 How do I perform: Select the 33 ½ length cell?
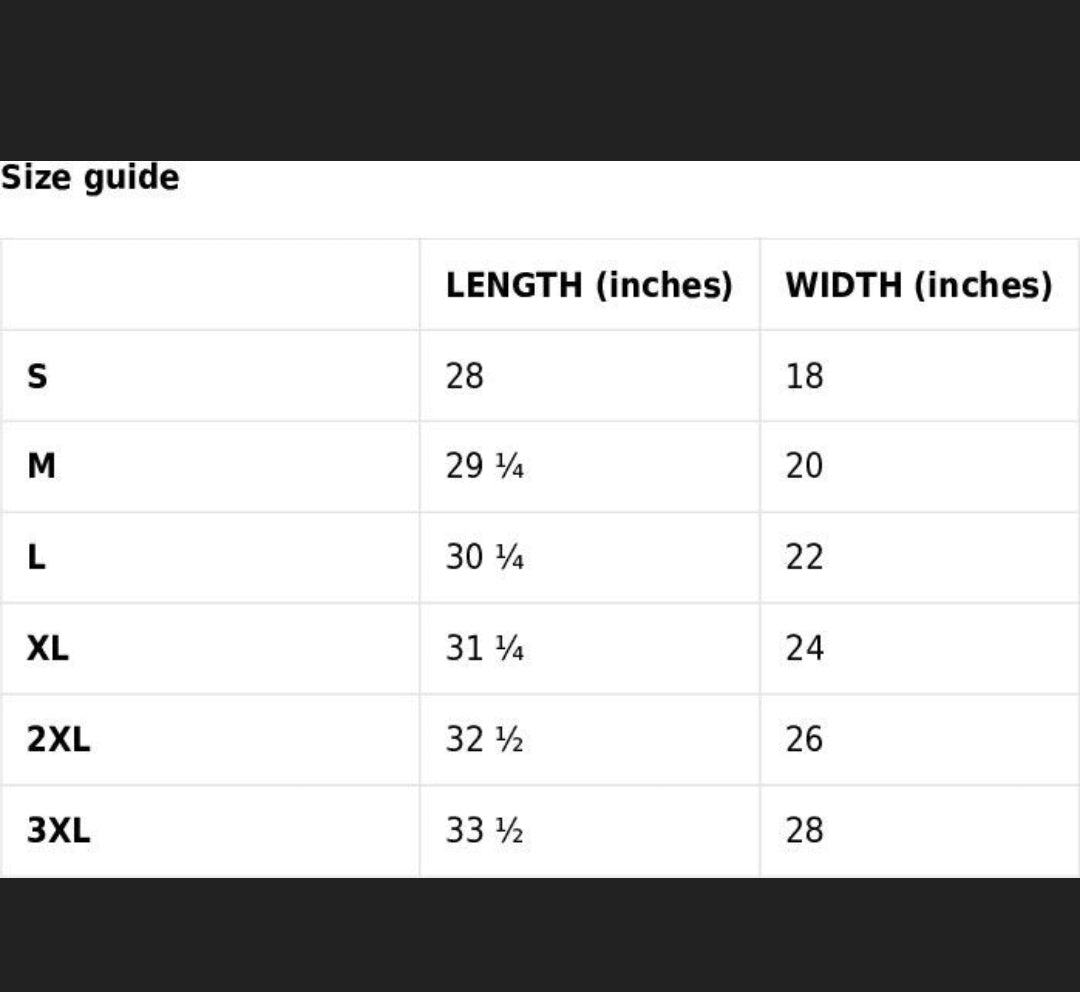[x=484, y=830]
